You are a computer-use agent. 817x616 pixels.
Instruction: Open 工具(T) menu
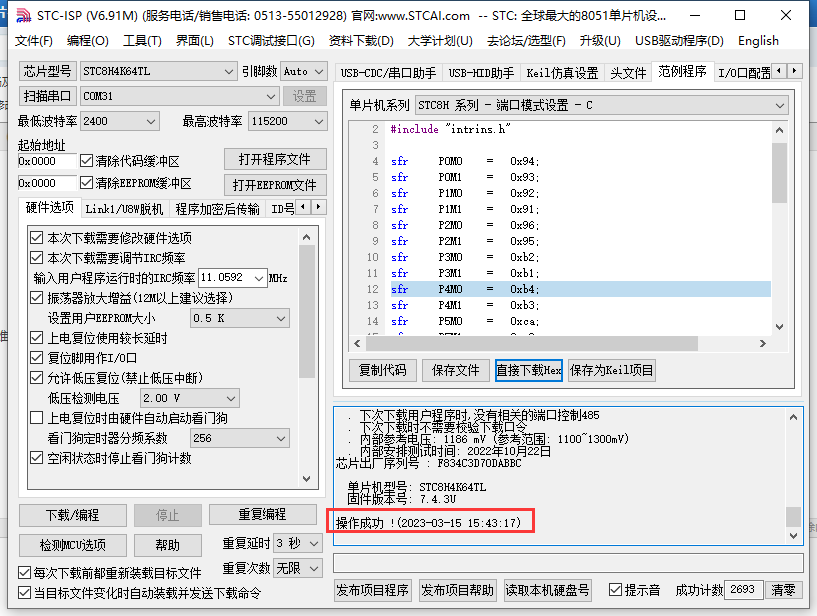click(142, 41)
